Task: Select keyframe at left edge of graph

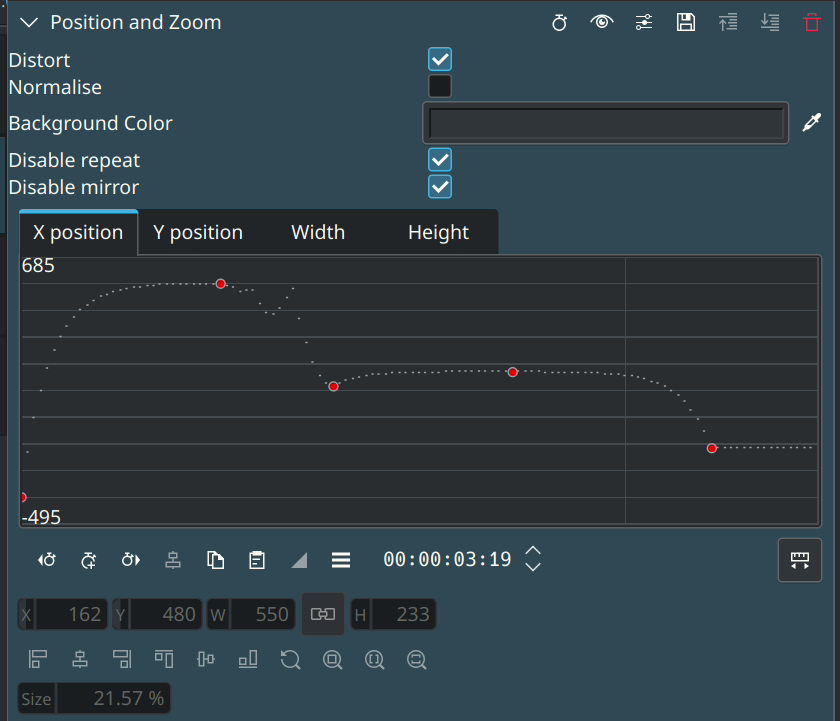Action: point(23,497)
